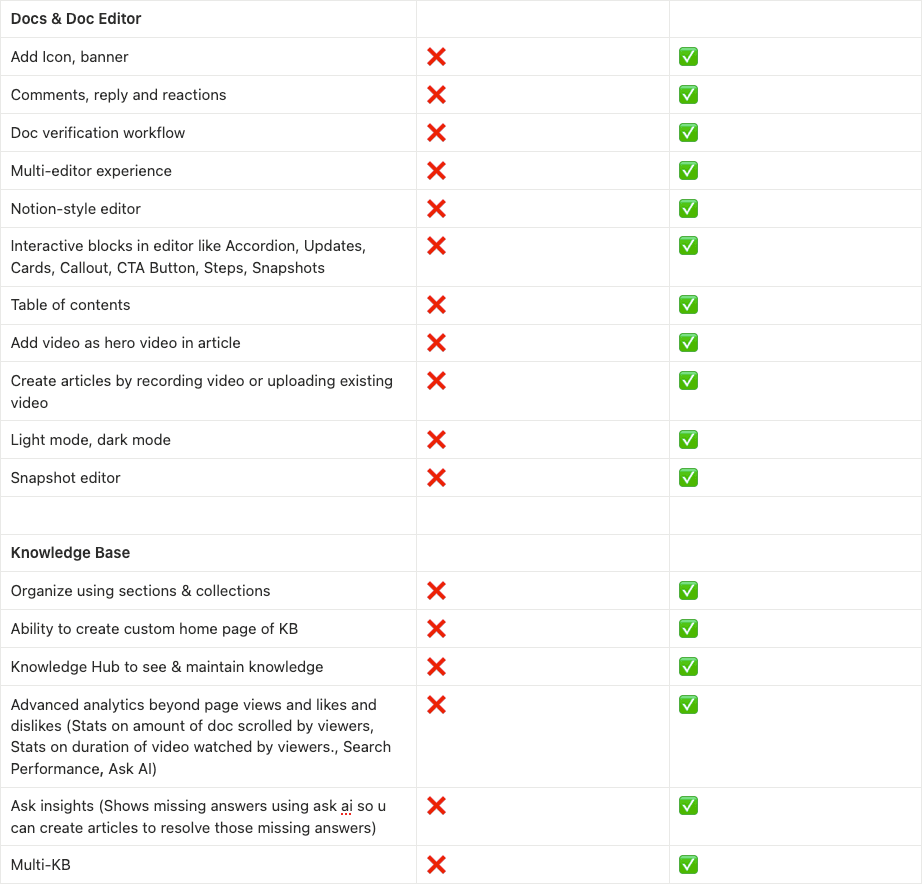Click the Create articles by recording video cell
The image size is (922, 884).
[x=201, y=391]
